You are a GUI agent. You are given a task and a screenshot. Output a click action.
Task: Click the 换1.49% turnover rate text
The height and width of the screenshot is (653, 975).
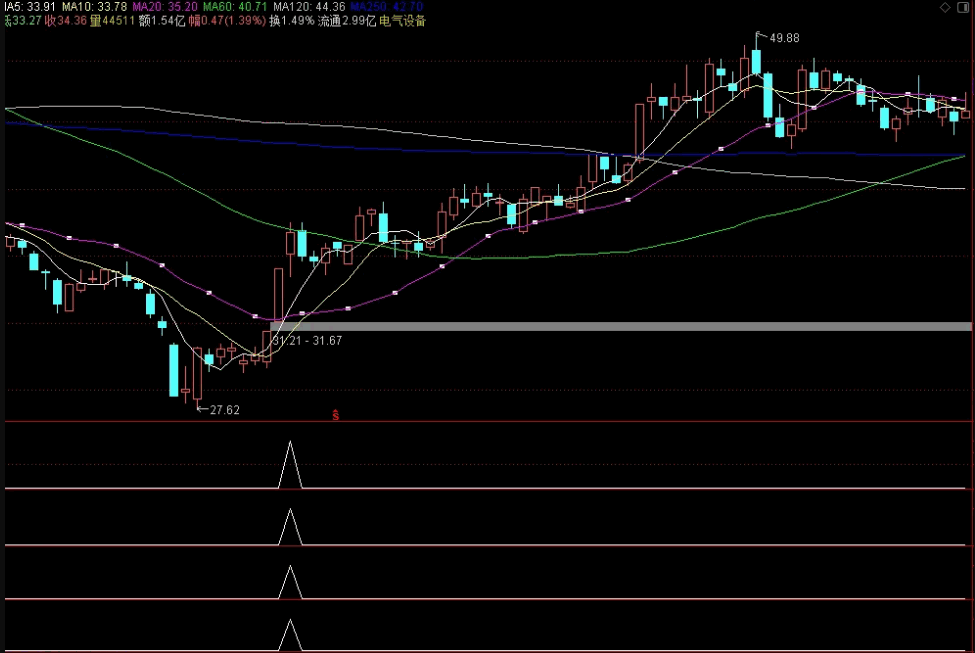(x=292, y=21)
